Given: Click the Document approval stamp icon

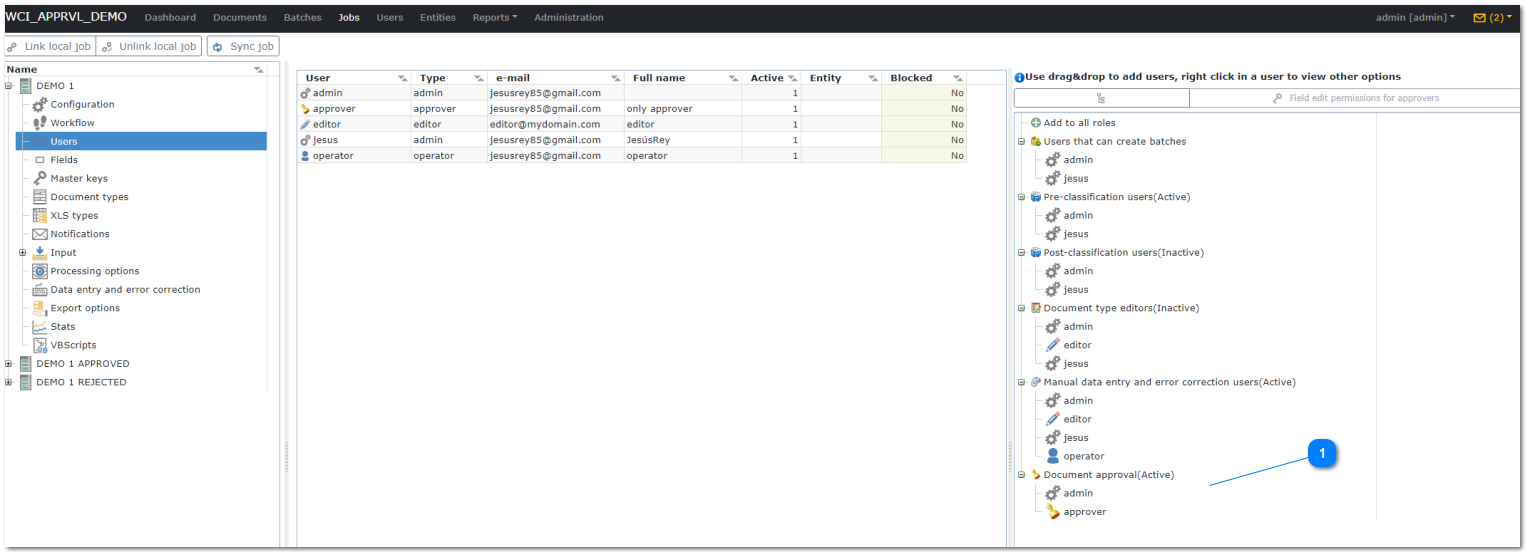Looking at the screenshot, I should click(1036, 475).
